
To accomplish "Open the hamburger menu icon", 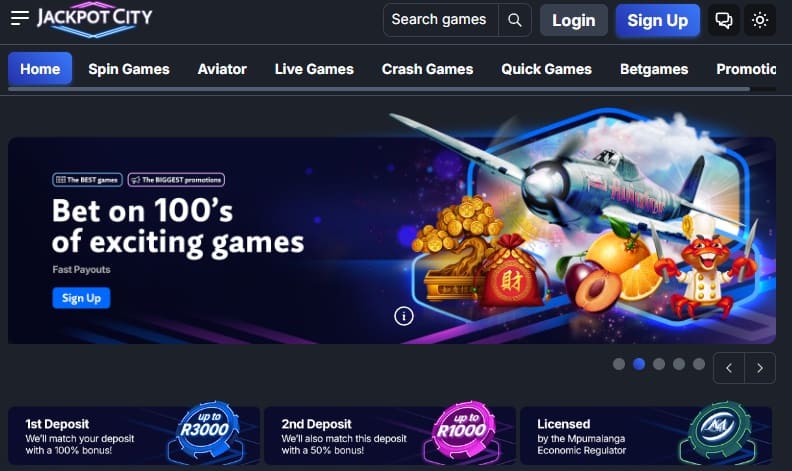I will (x=20, y=18).
